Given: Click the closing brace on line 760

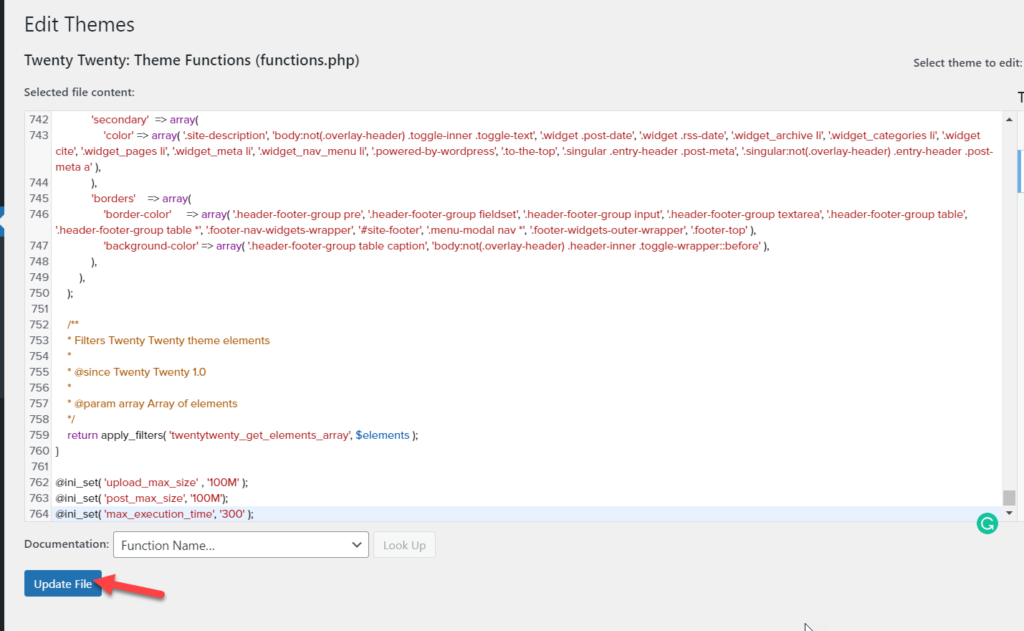Looking at the screenshot, I should [x=57, y=451].
